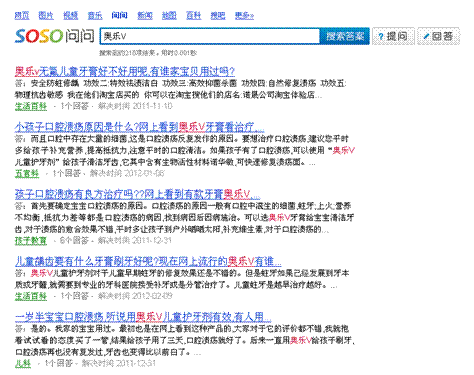Open result 儿童龋齿要有什么牙膏刷牙好呢

pyautogui.click(x=148, y=261)
